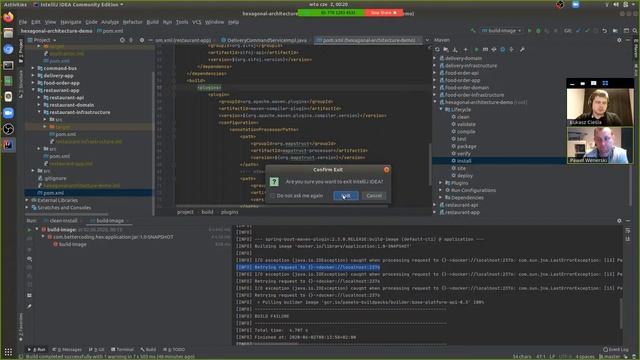Image resolution: width=640 pixels, height=360 pixels.
Task: Select the clean lifecycle goal
Action: pos(463,117)
